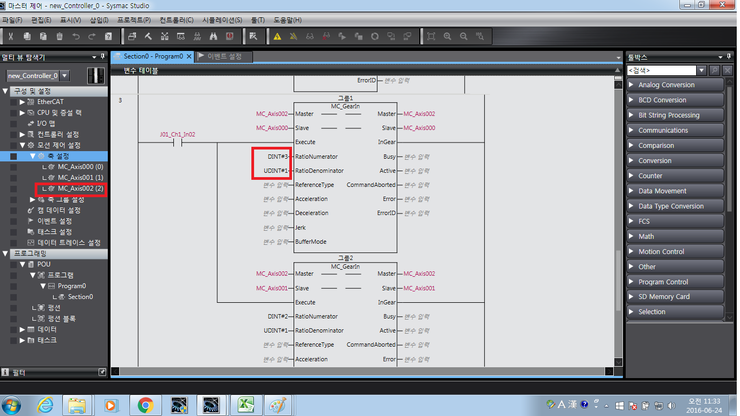Image resolution: width=740 pixels, height=416 pixels.
Task: Click the toolbox search button icon
Action: [x=715, y=70]
